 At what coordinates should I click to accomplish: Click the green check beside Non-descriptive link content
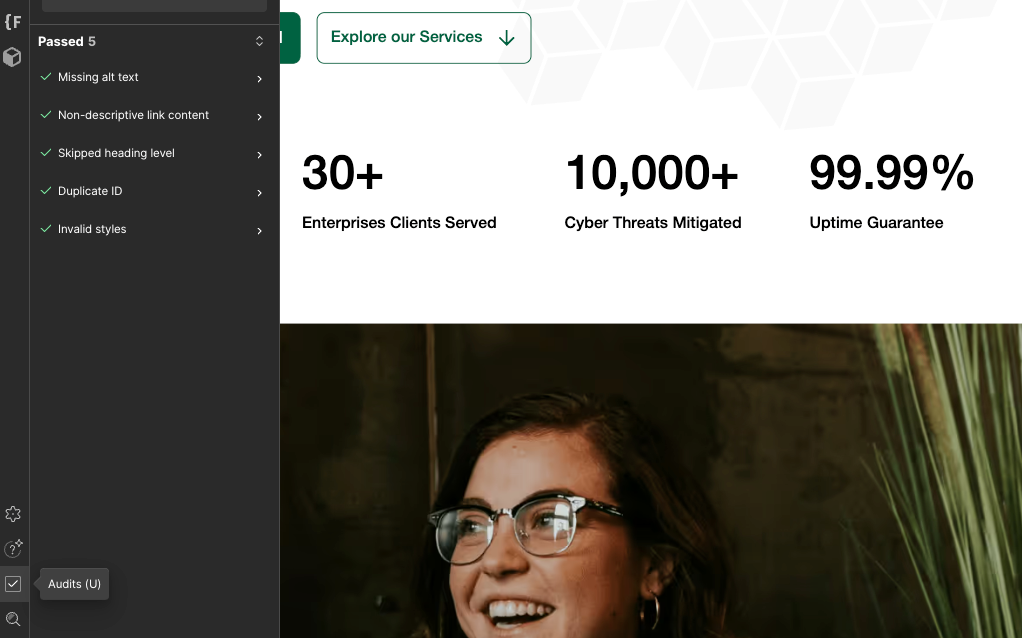[46, 115]
